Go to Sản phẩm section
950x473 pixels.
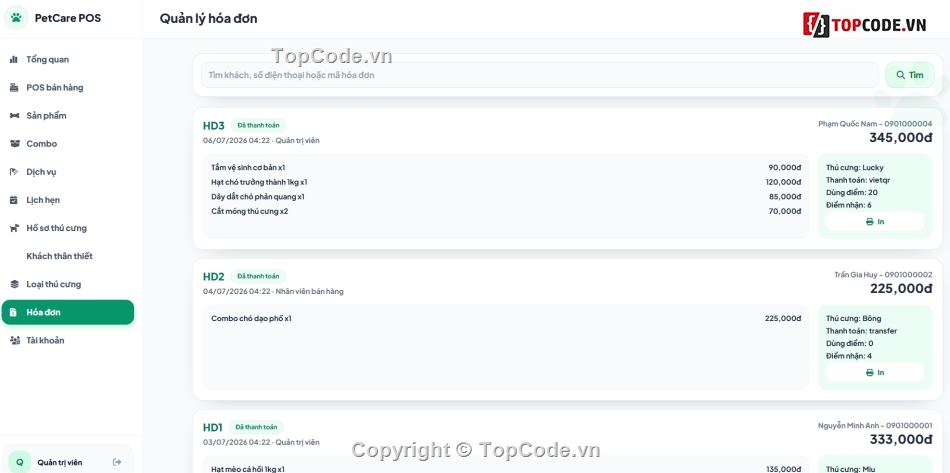point(67,116)
